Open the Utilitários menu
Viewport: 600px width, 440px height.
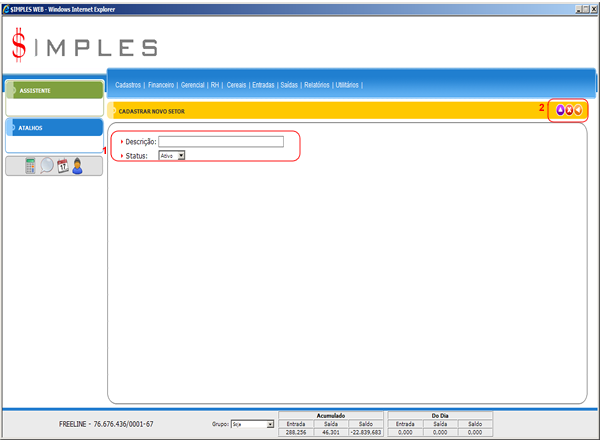pos(348,85)
